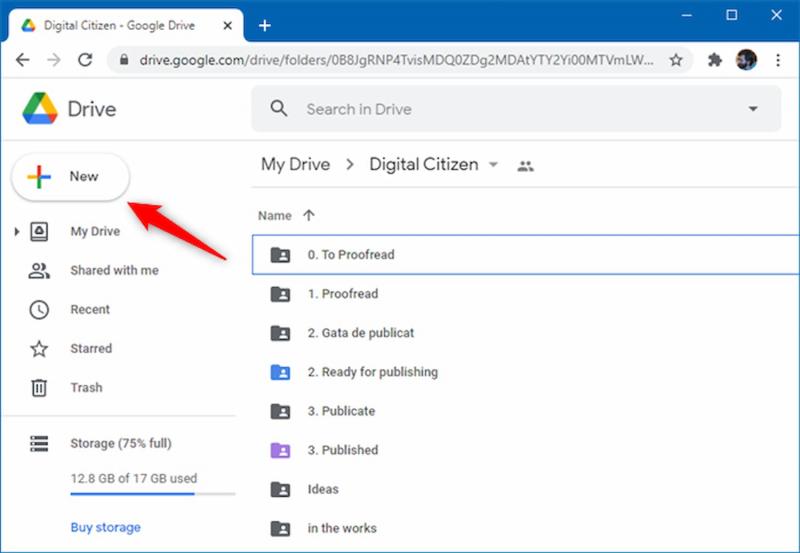Screen dimensions: 800x553
Task: Click the Shared with me people icon
Action: point(39,270)
